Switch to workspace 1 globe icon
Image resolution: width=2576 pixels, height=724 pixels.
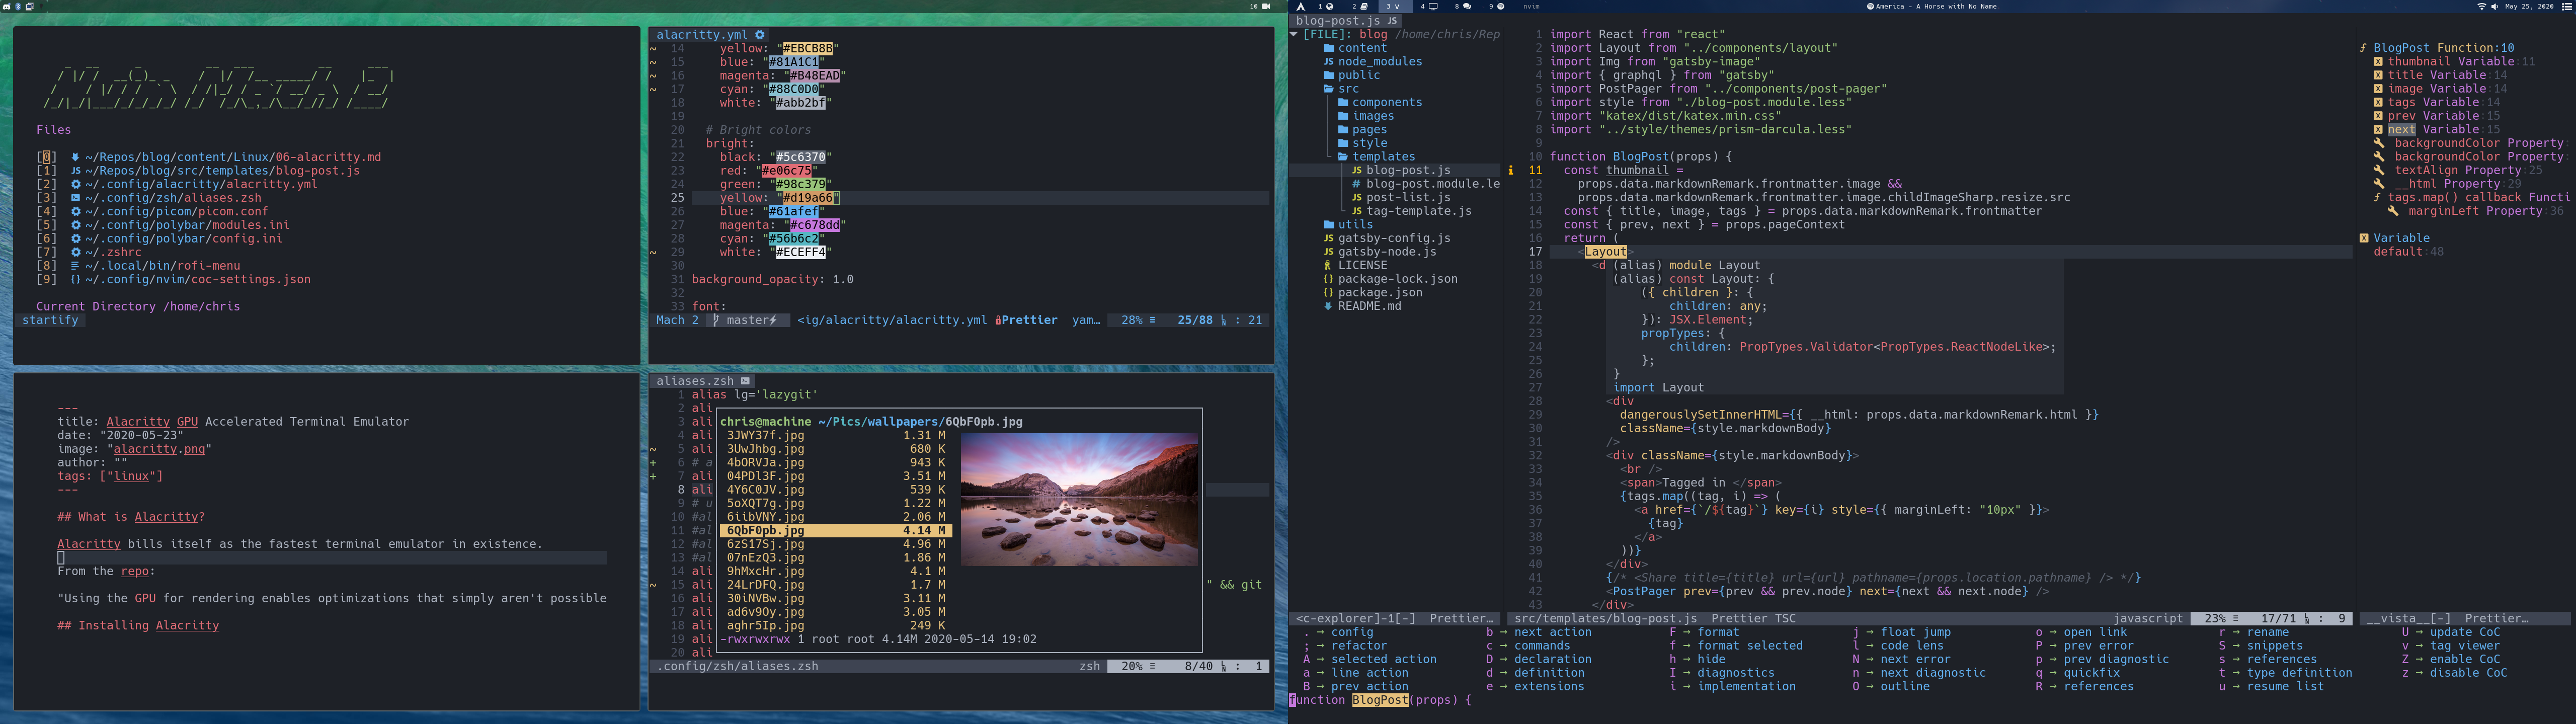(1330, 7)
